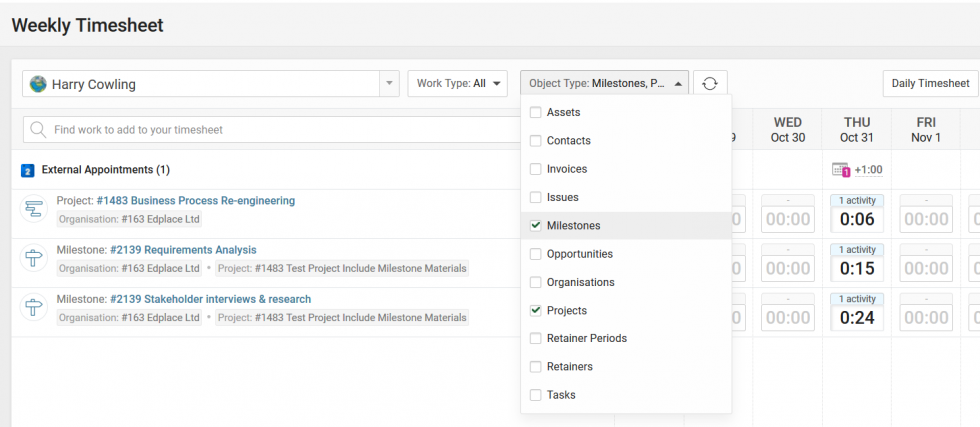Click Project #1483 tag under Stakeholder interviews

pos(342,318)
